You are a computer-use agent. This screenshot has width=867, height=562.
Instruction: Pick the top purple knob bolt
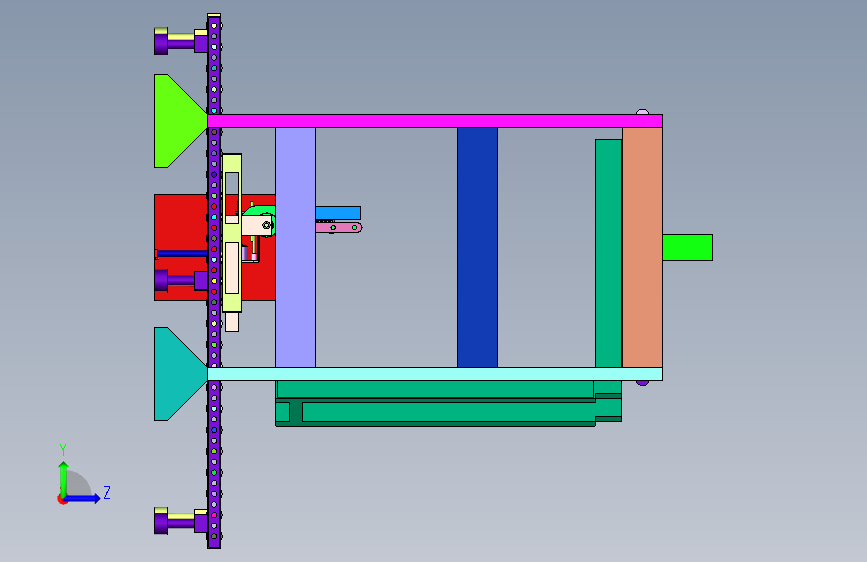click(x=180, y=41)
